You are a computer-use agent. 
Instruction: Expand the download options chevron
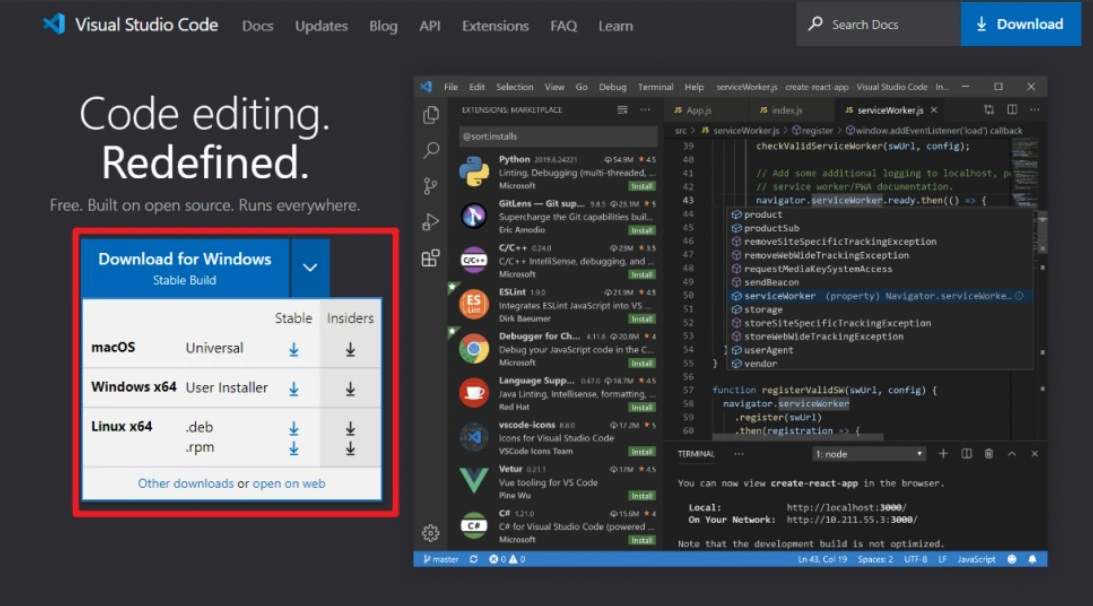click(x=310, y=268)
